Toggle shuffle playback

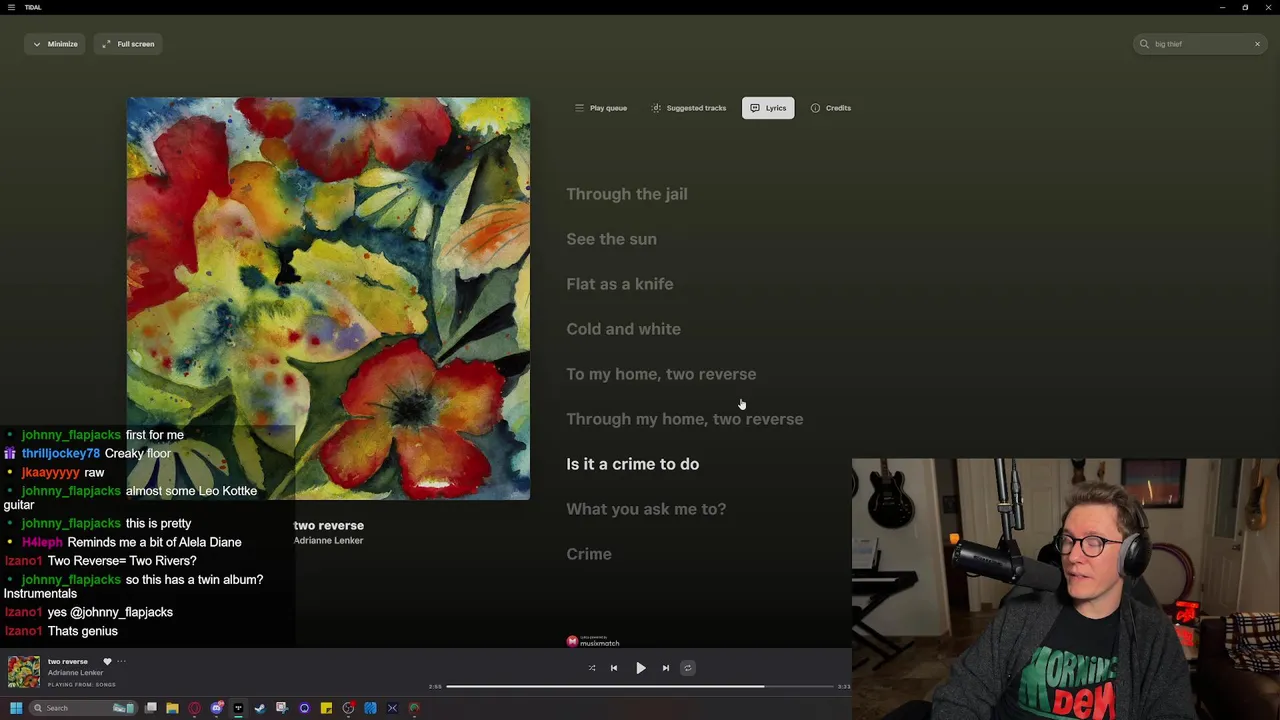tap(591, 668)
